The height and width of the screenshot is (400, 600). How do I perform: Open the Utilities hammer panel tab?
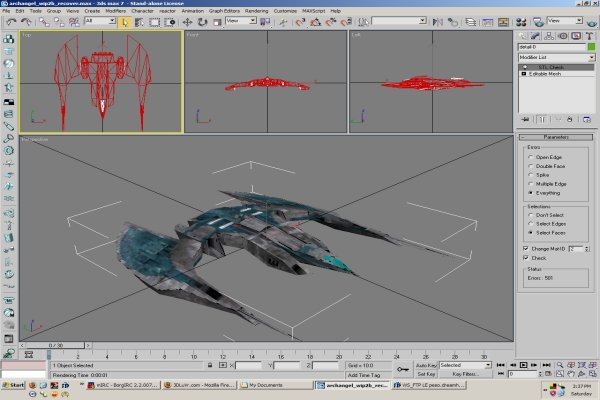pos(589,36)
